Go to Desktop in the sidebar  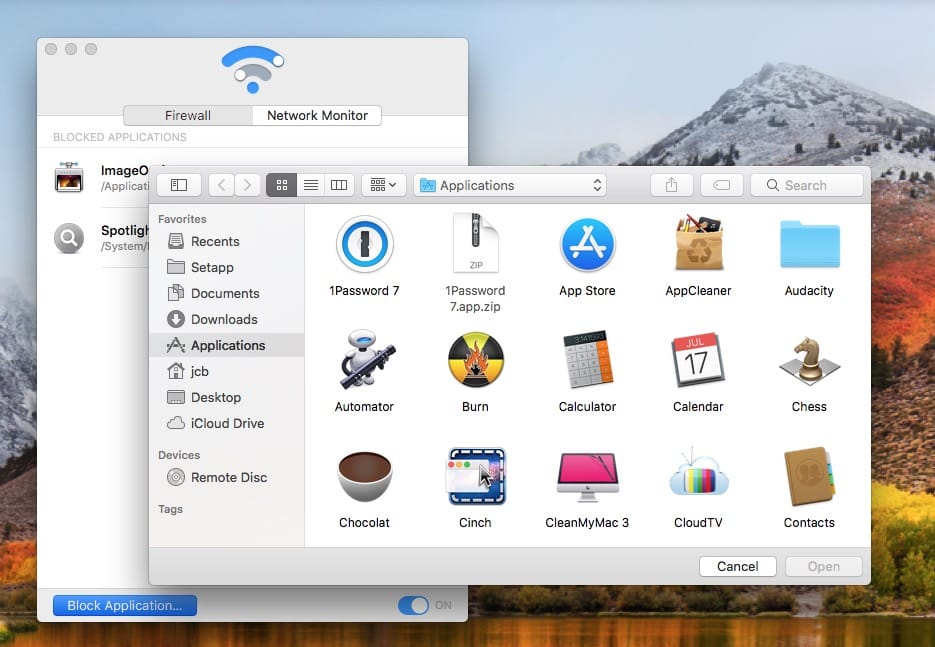point(227,397)
